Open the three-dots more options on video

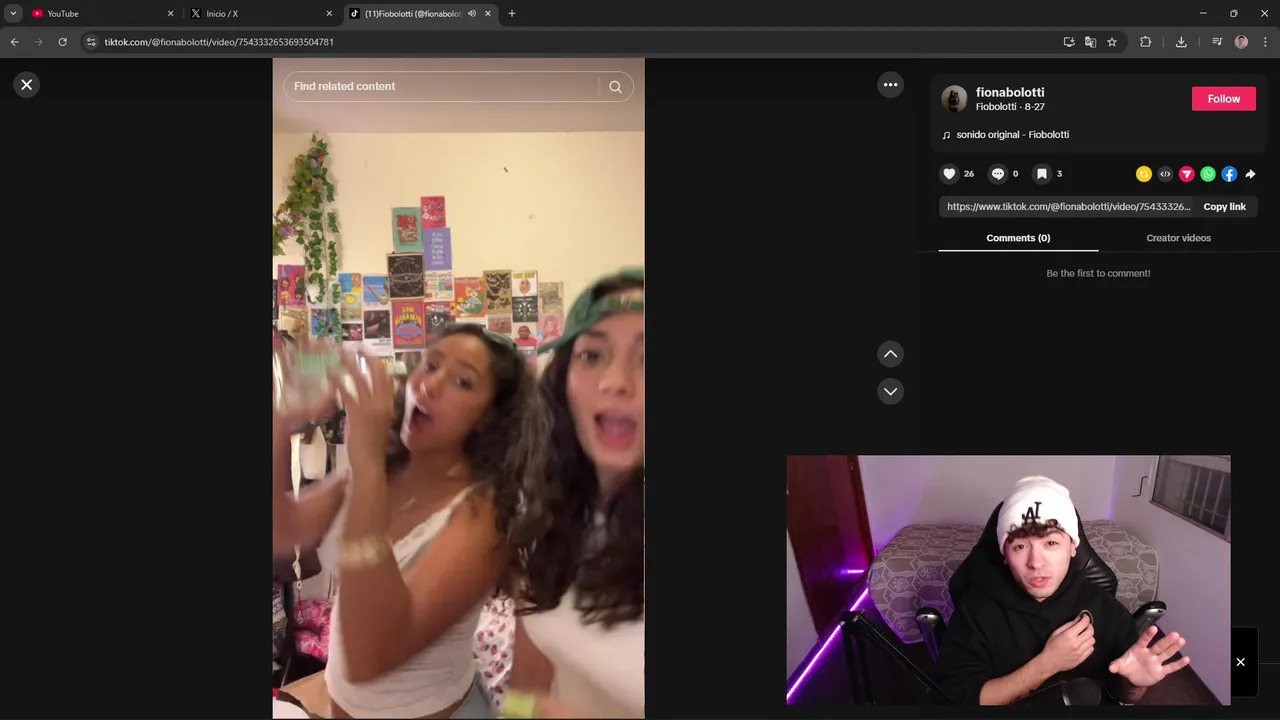[890, 85]
